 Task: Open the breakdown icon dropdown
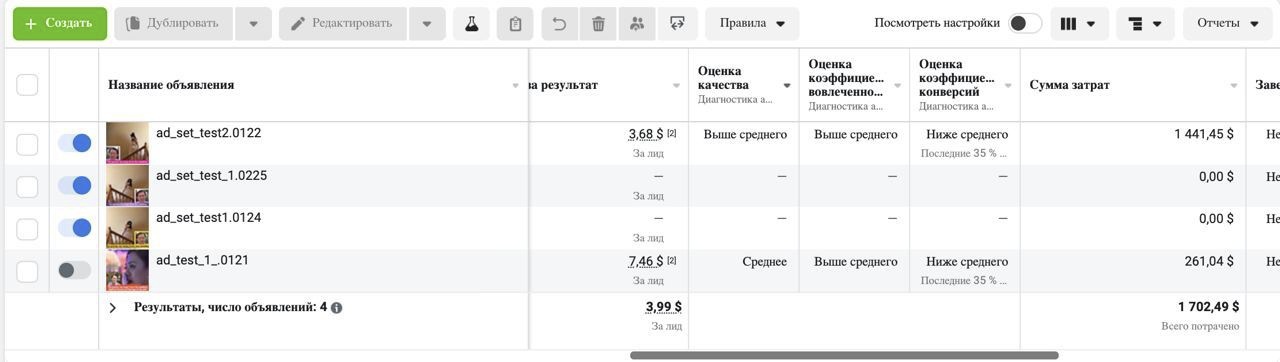1146,23
